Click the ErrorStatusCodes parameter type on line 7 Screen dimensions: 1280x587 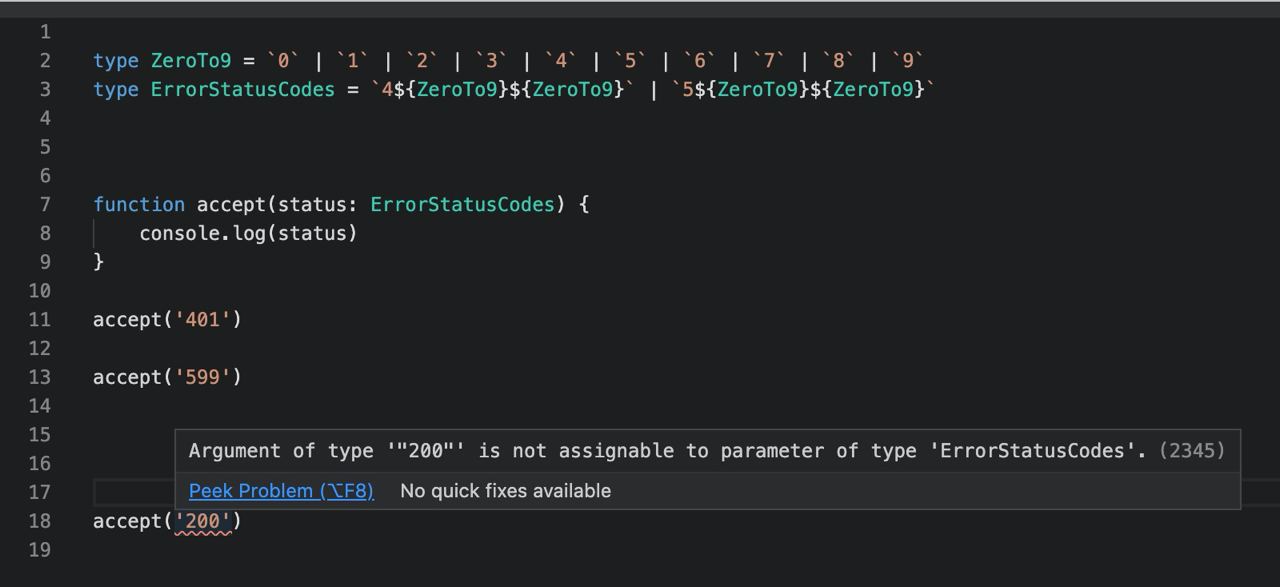coord(462,205)
